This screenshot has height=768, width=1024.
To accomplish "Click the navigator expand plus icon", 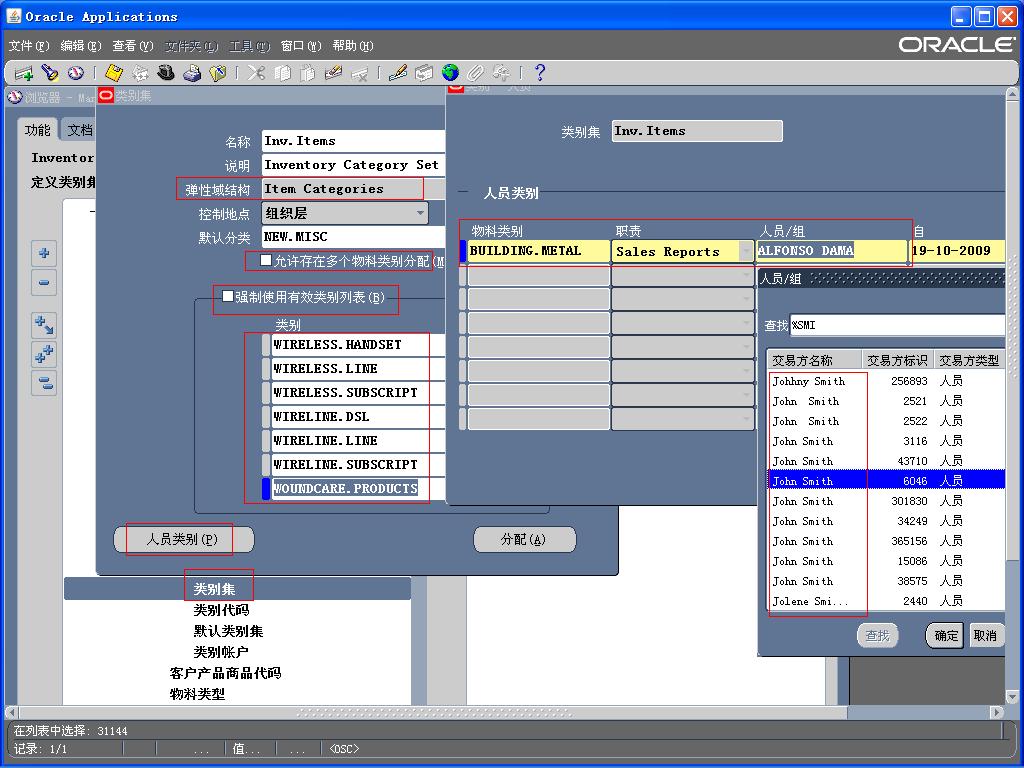I will point(44,253).
